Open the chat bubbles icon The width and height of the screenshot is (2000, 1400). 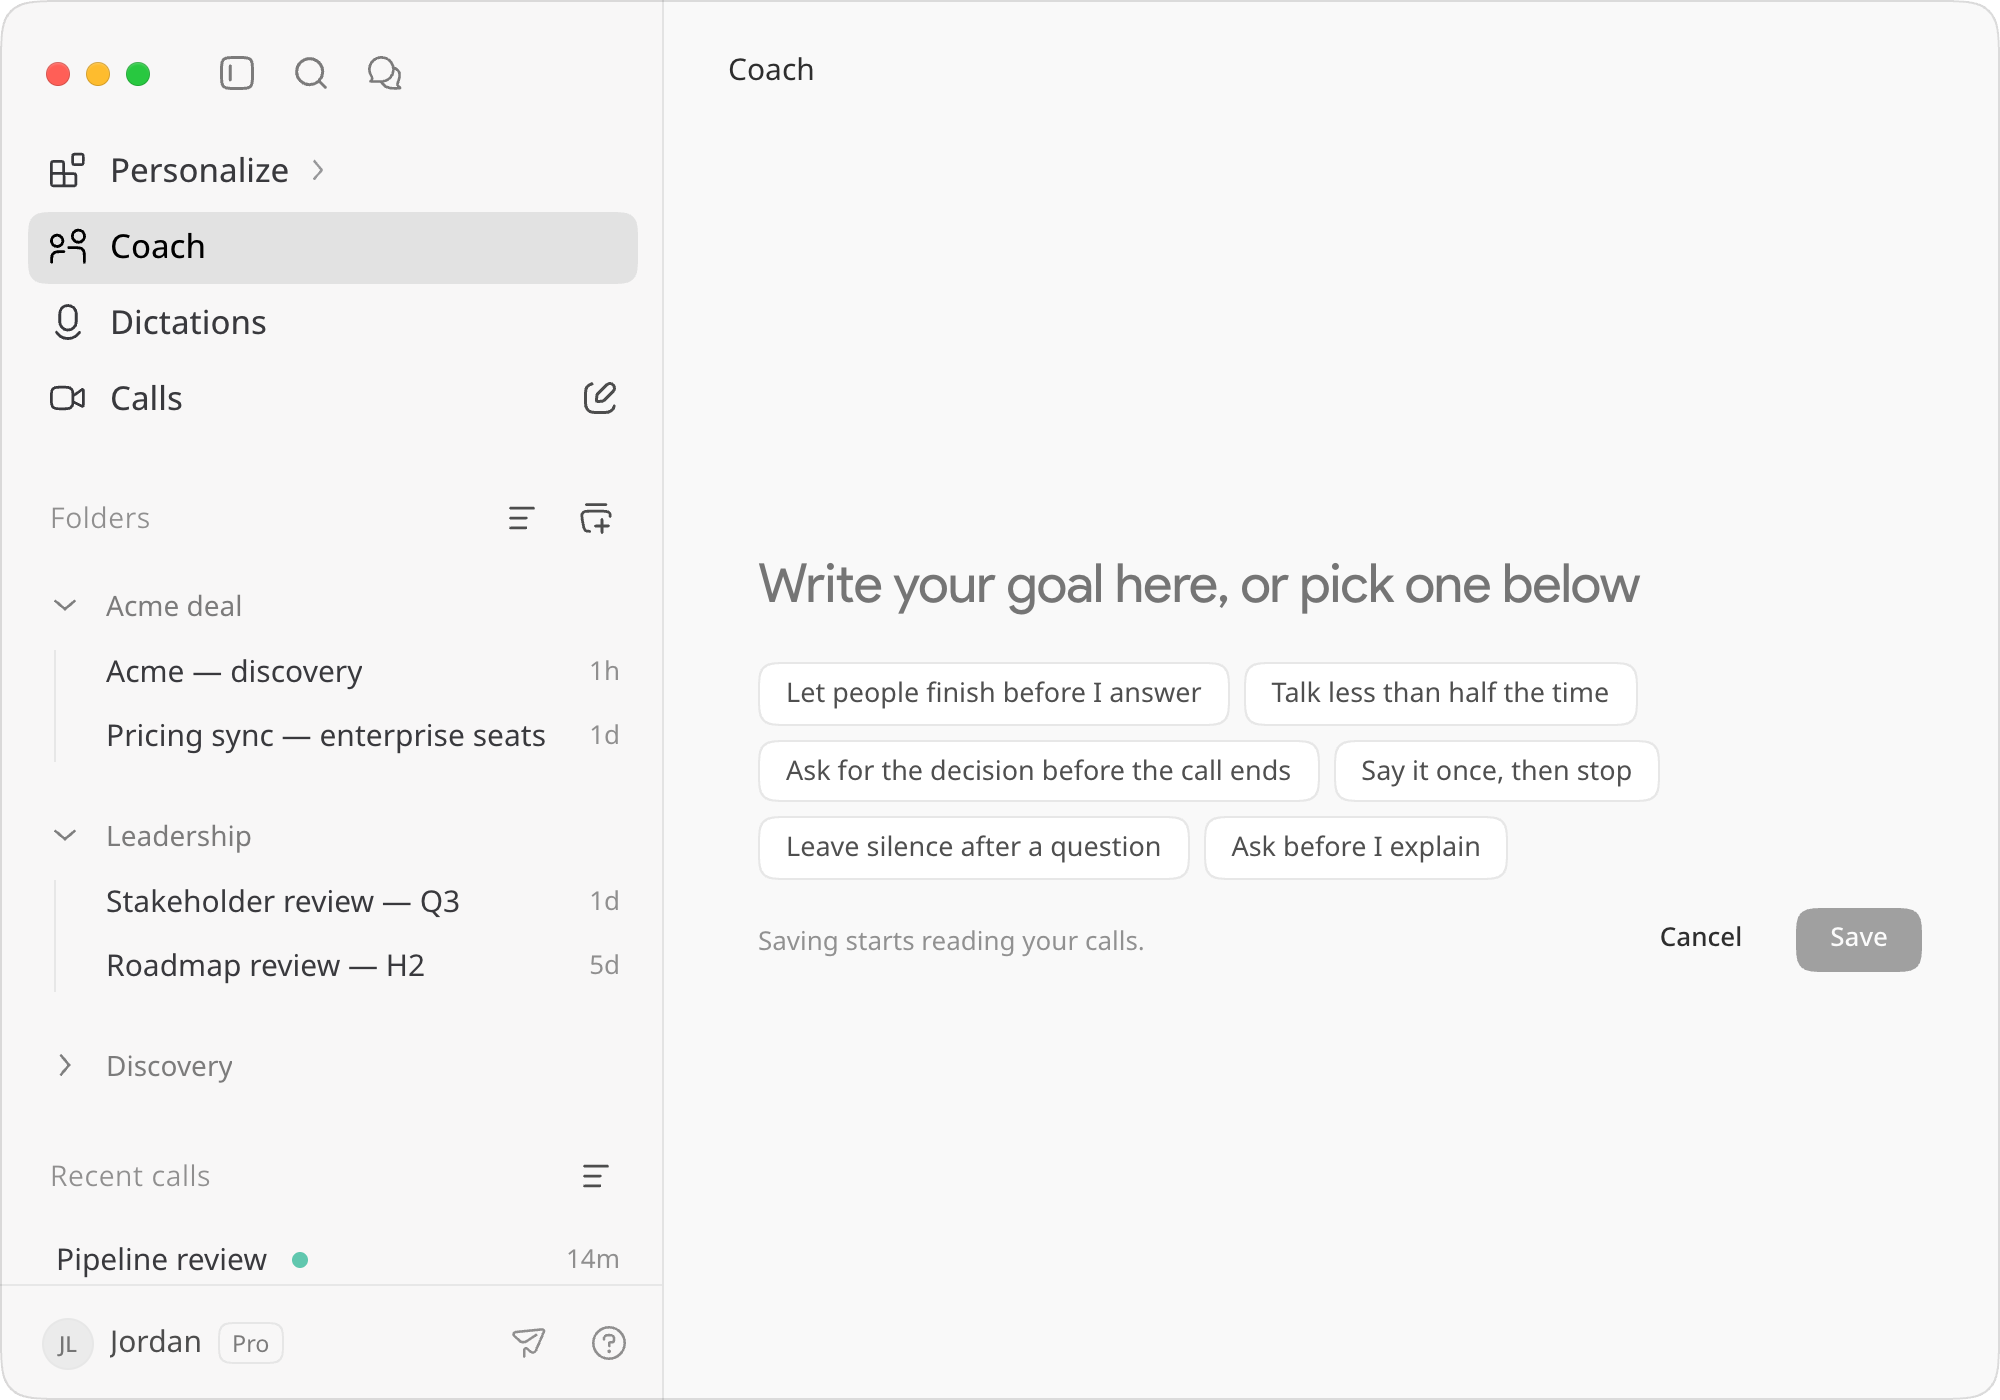click(385, 73)
